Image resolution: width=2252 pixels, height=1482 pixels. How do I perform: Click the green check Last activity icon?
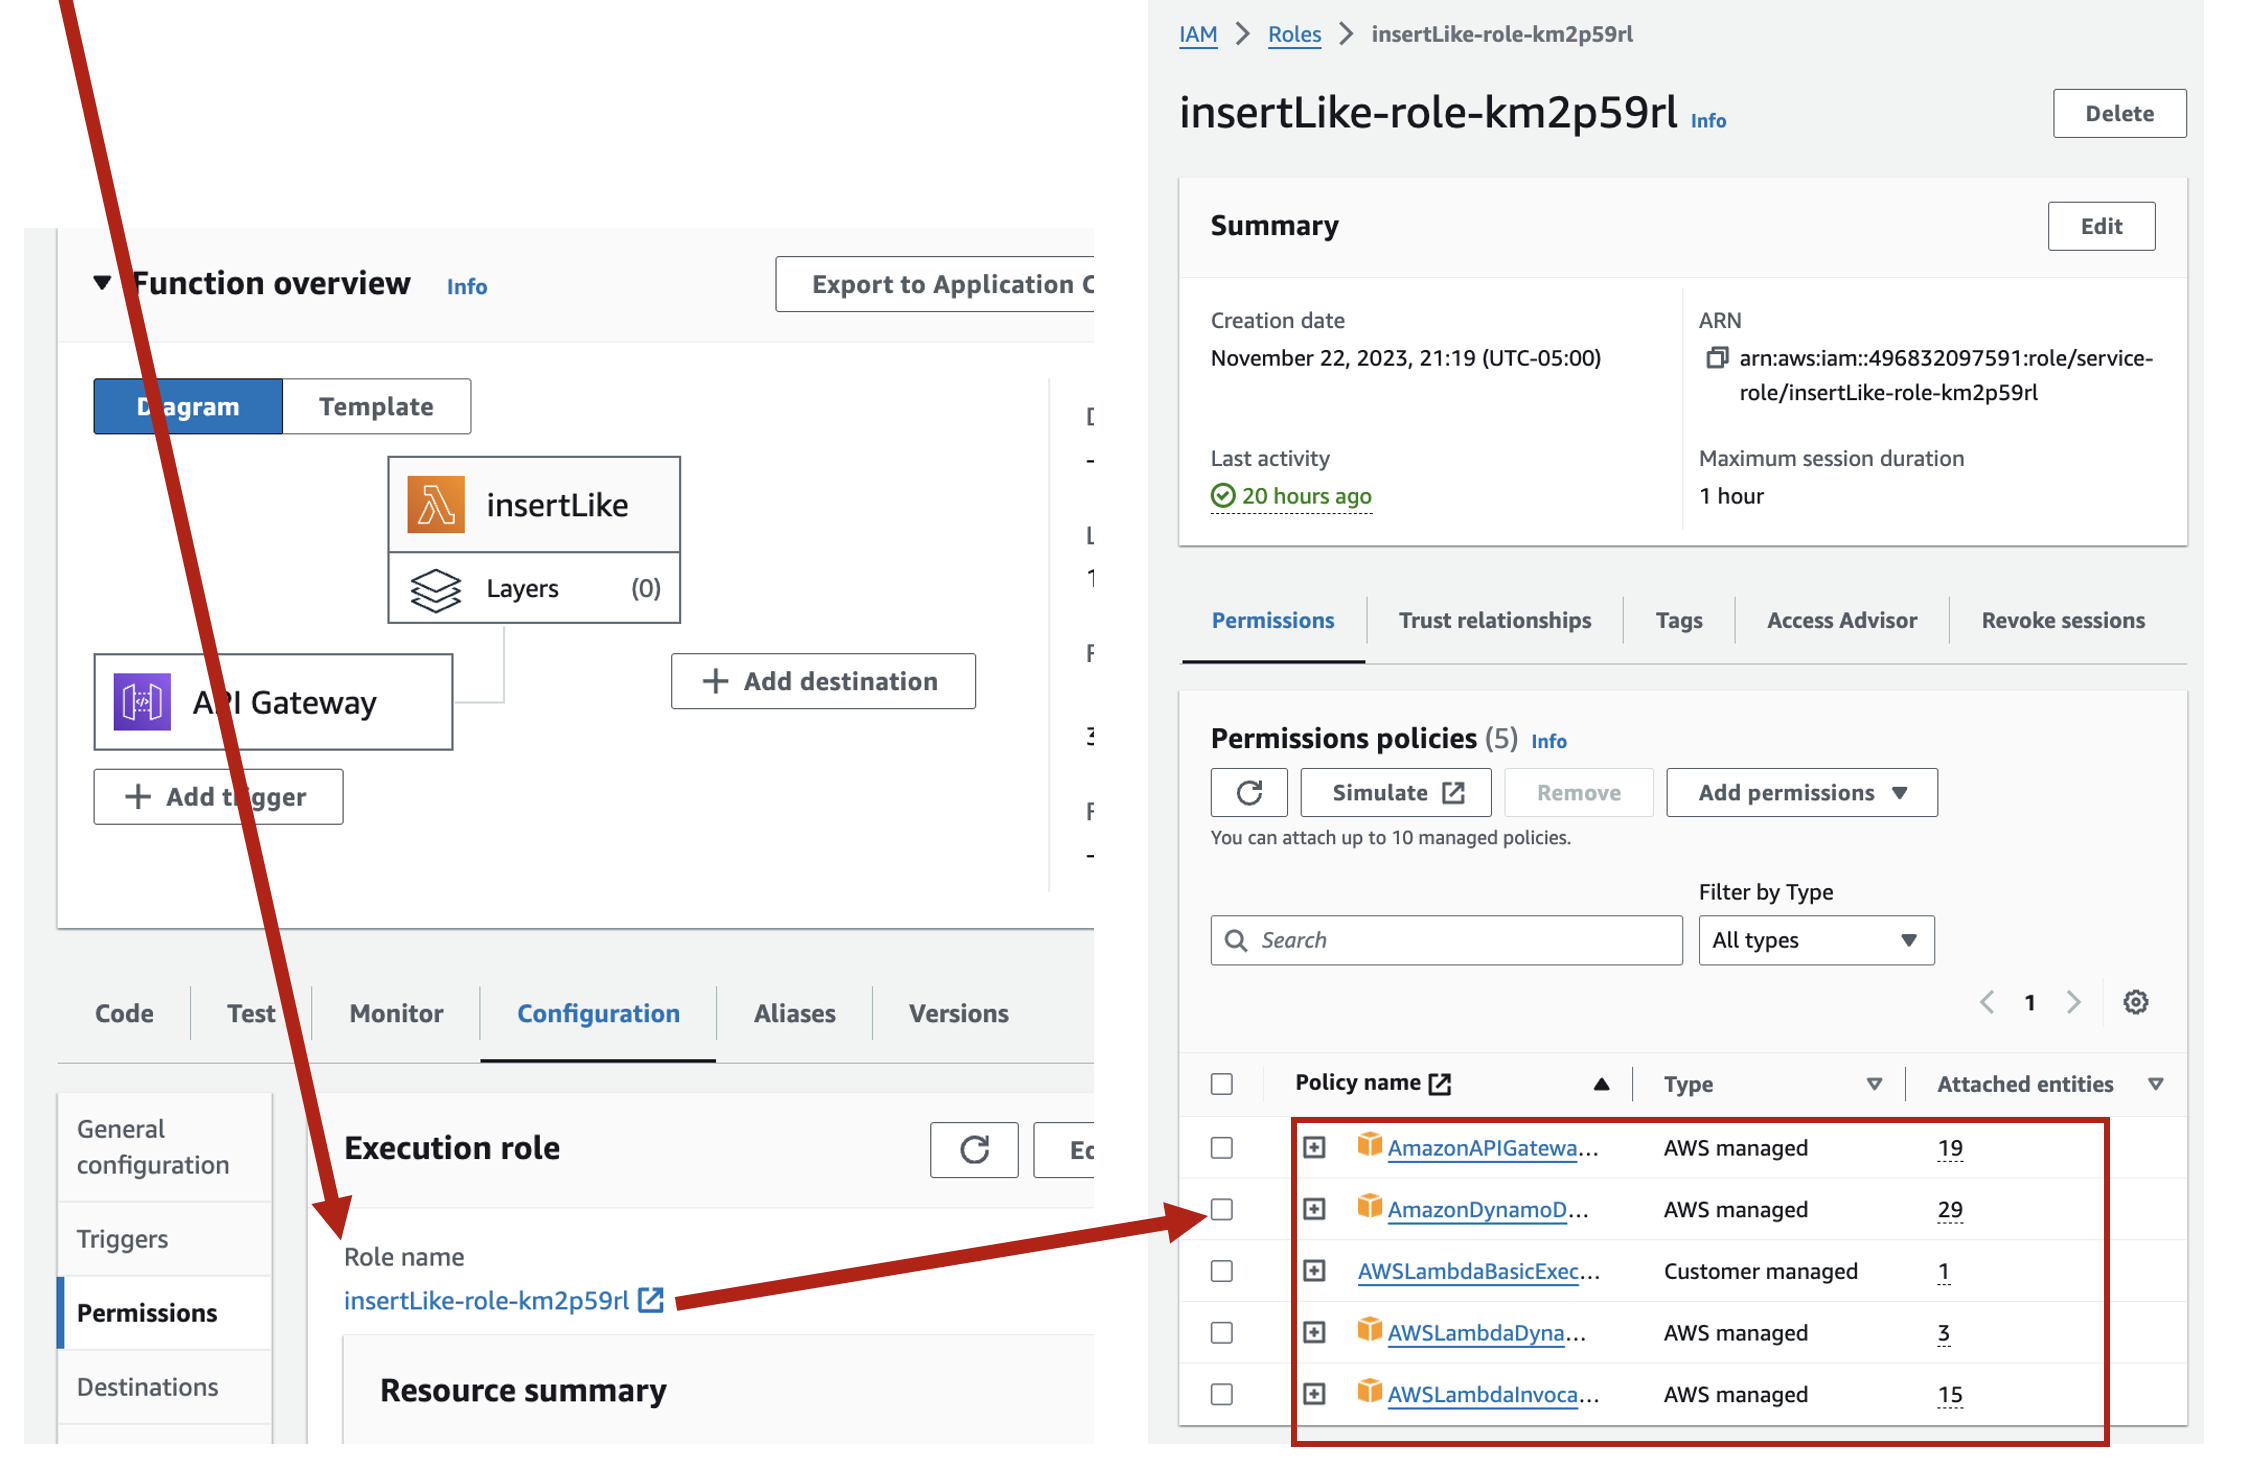(x=1223, y=495)
